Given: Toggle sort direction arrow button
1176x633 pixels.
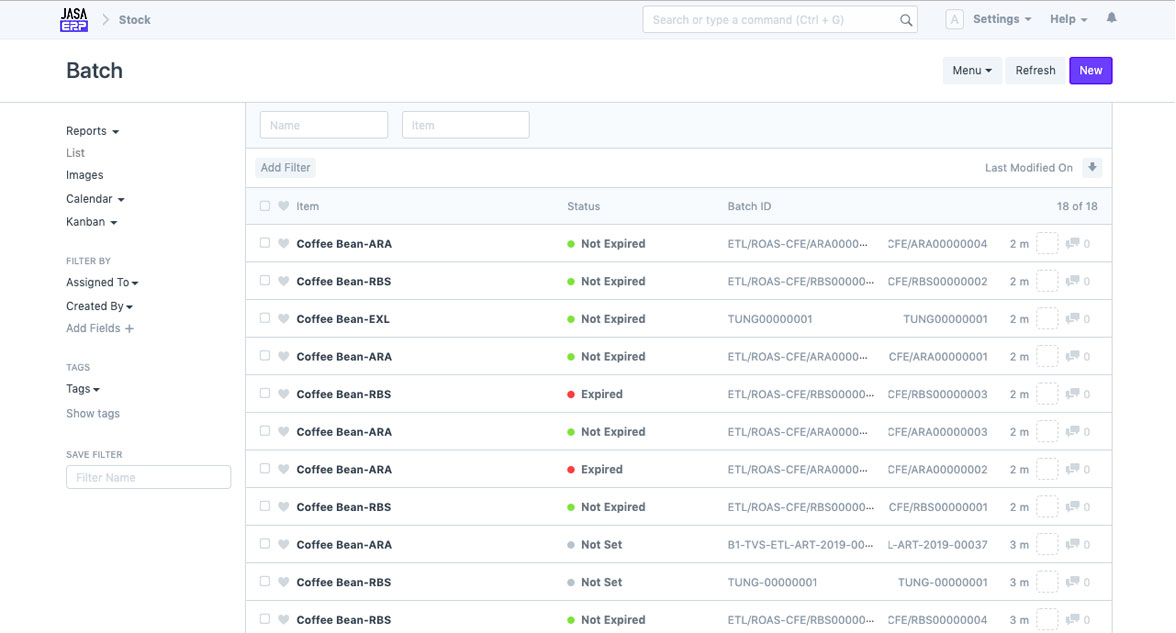Looking at the screenshot, I should tap(1092, 168).
